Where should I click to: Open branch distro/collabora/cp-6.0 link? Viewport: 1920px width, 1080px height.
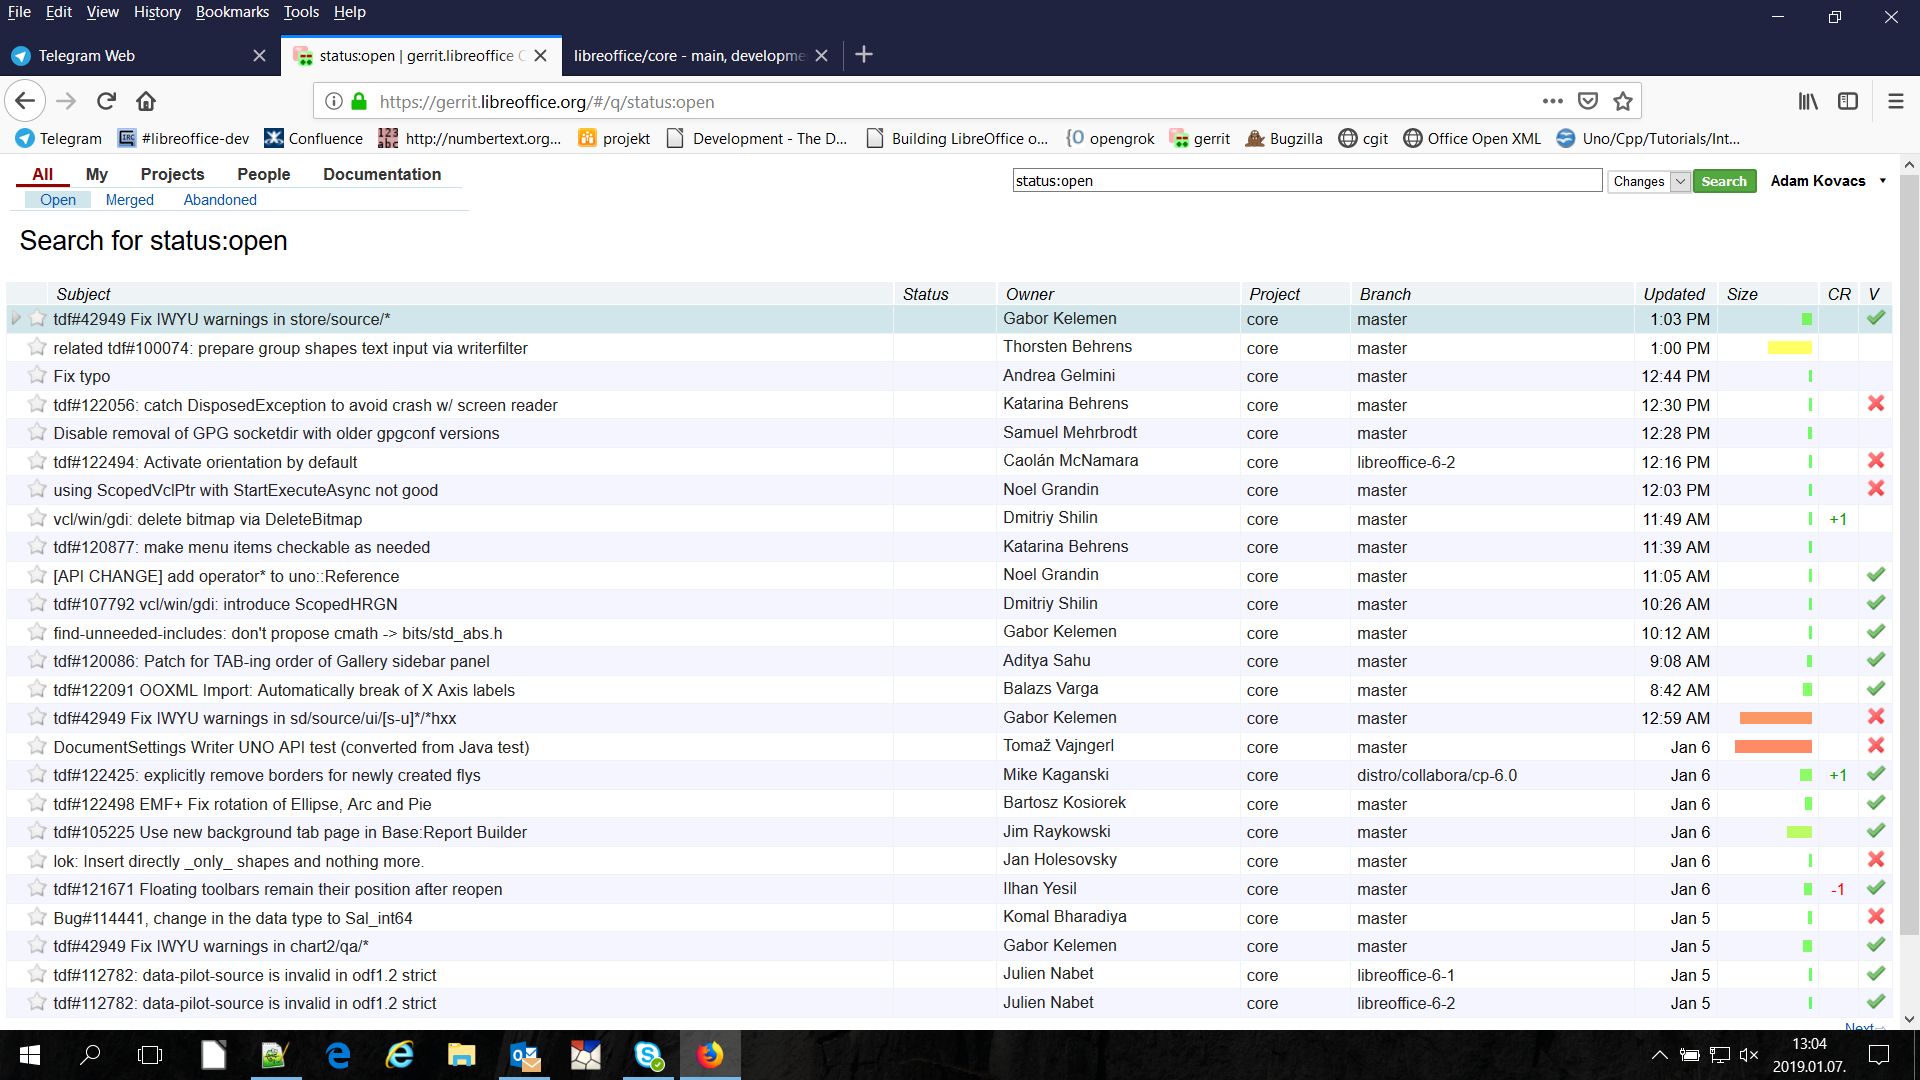pos(1437,775)
